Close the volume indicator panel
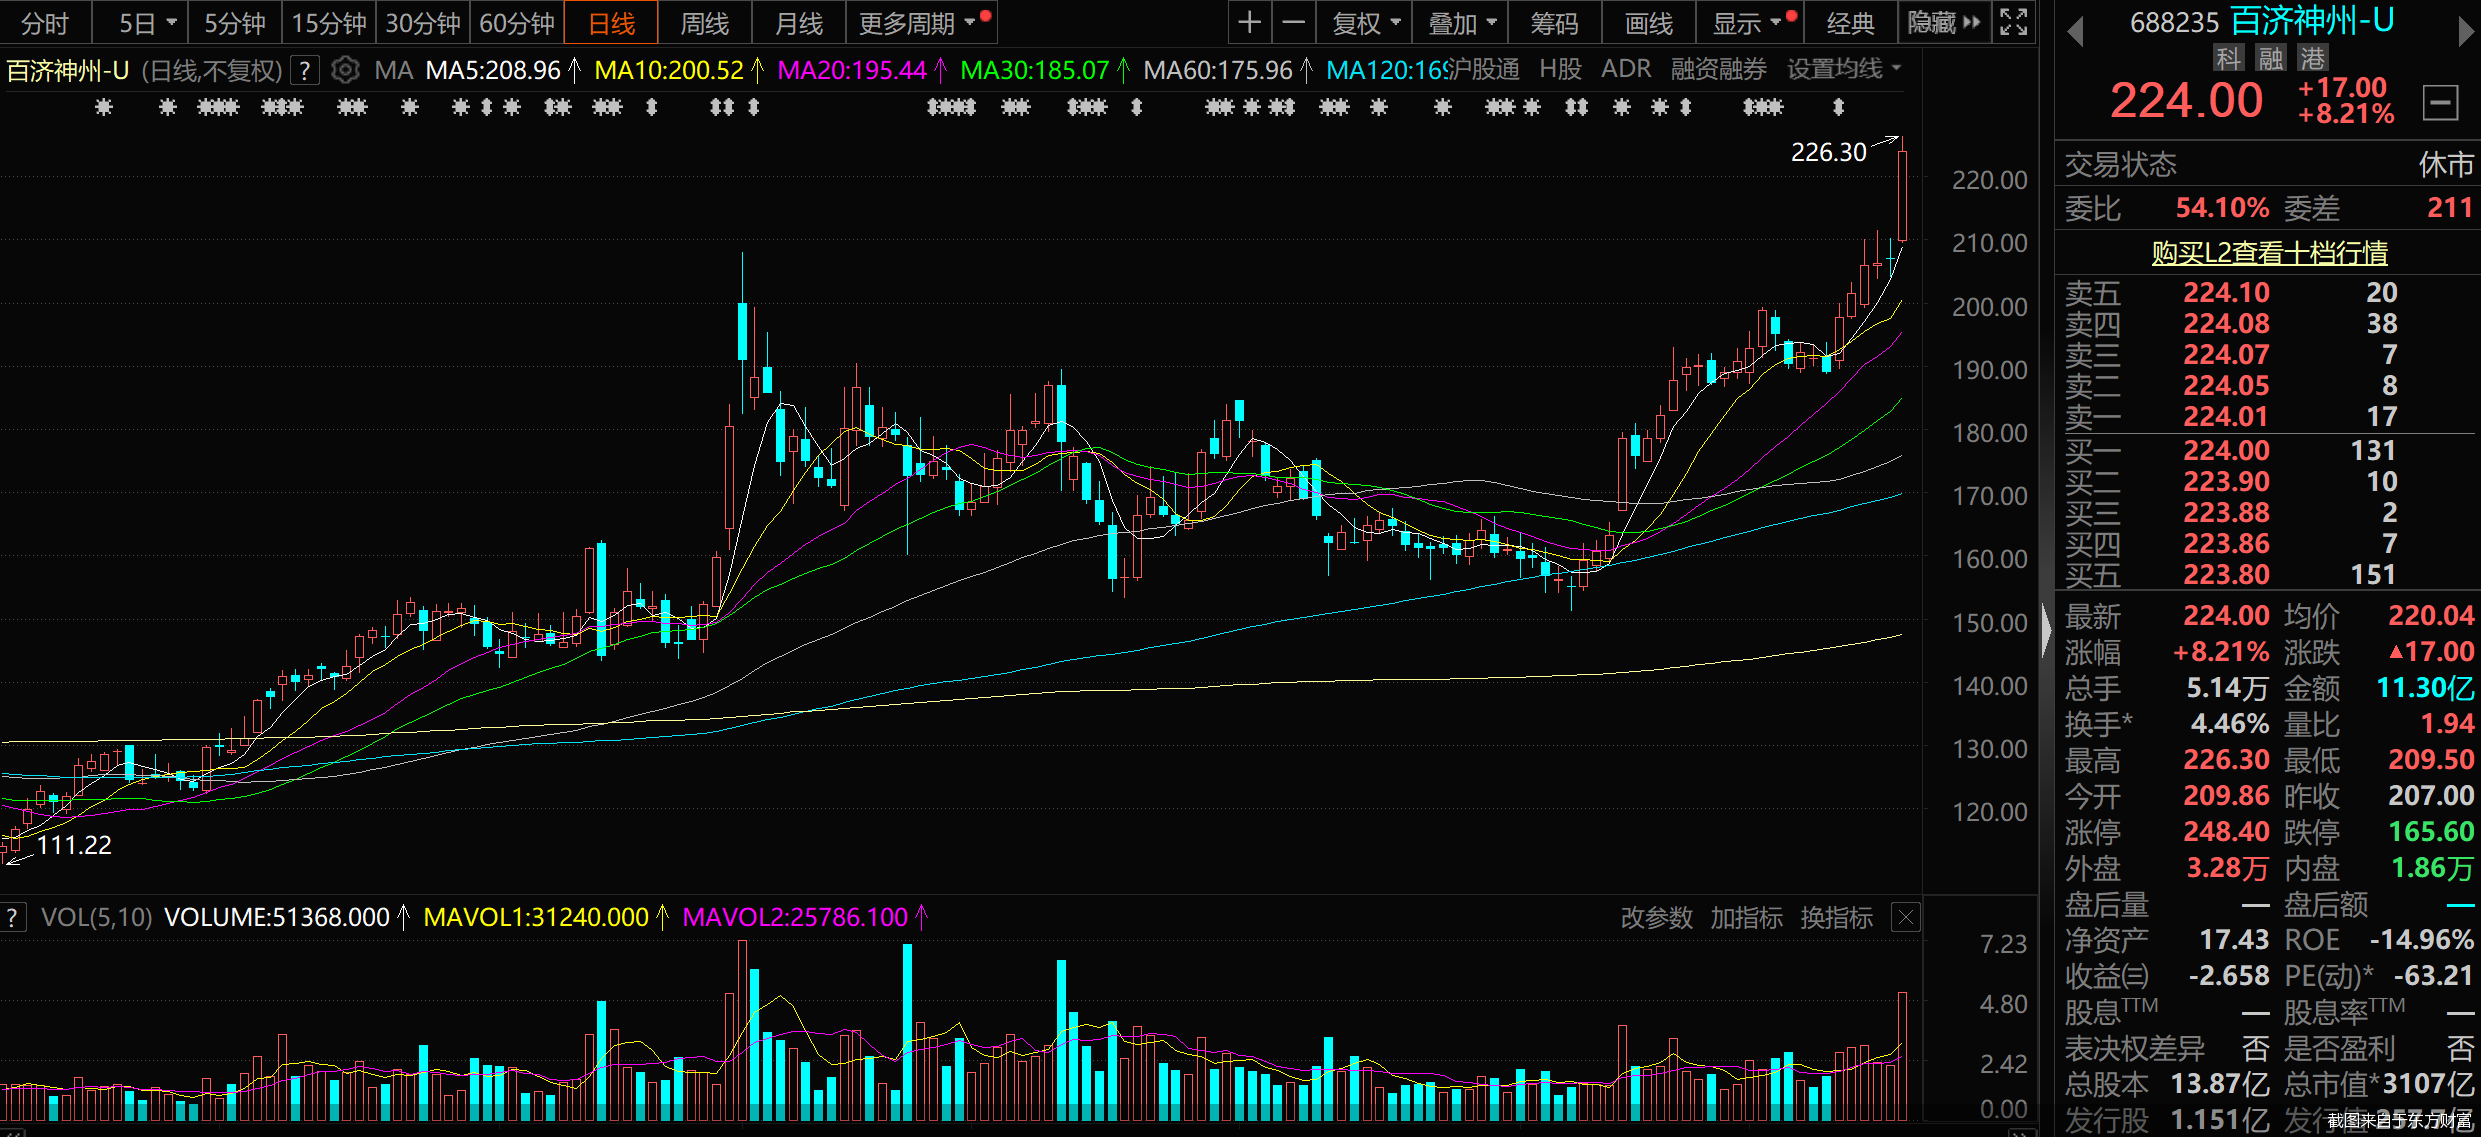Viewport: 2481px width, 1137px height. click(1906, 917)
